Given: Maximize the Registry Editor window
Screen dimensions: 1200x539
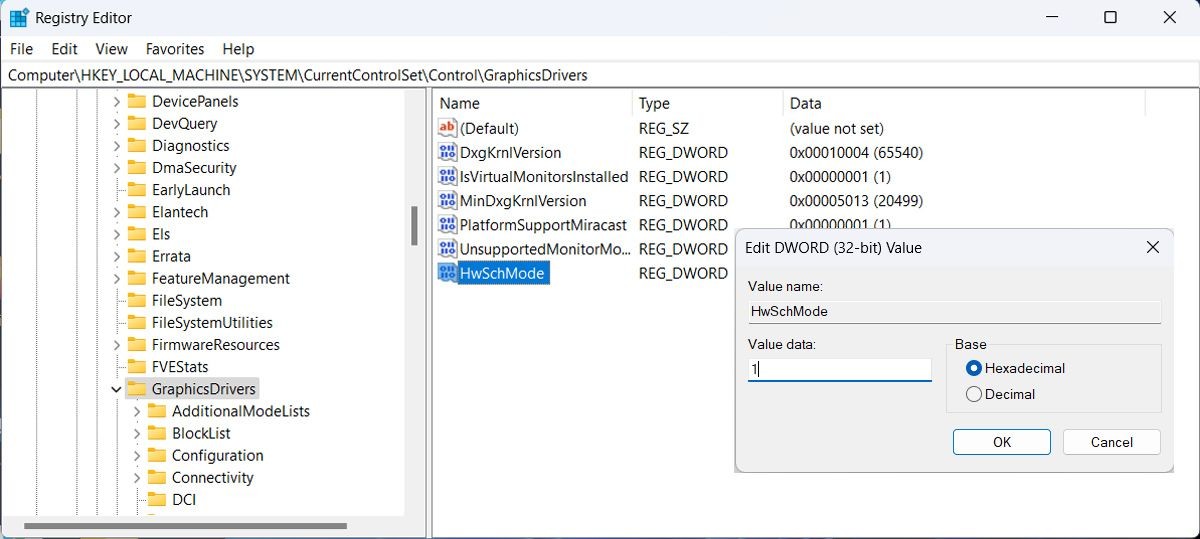Looking at the screenshot, I should 1110,18.
